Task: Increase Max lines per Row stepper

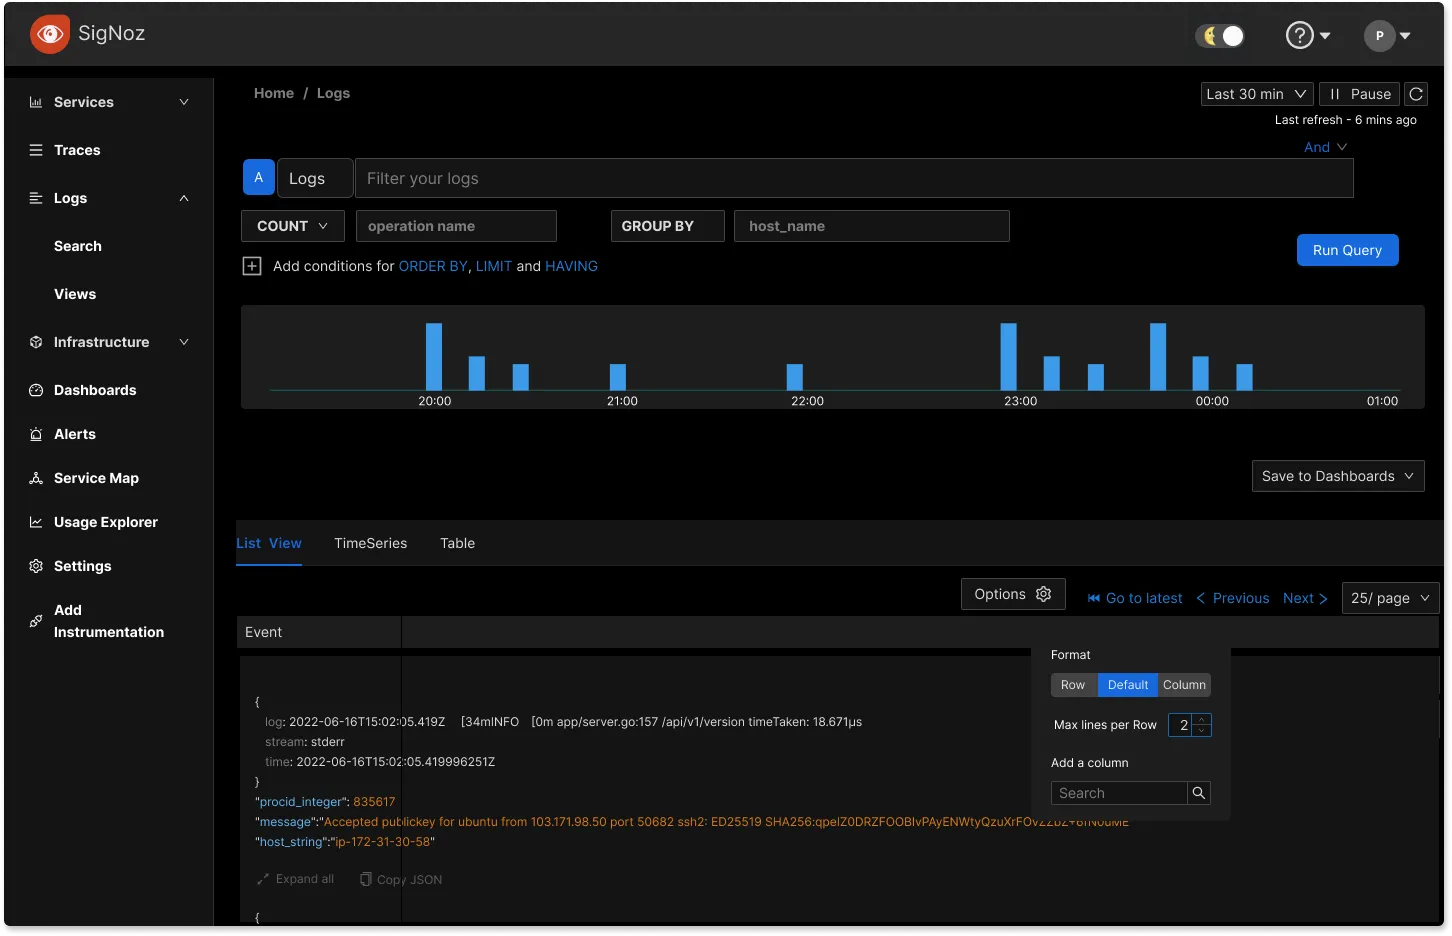Action: pyautogui.click(x=1202, y=719)
